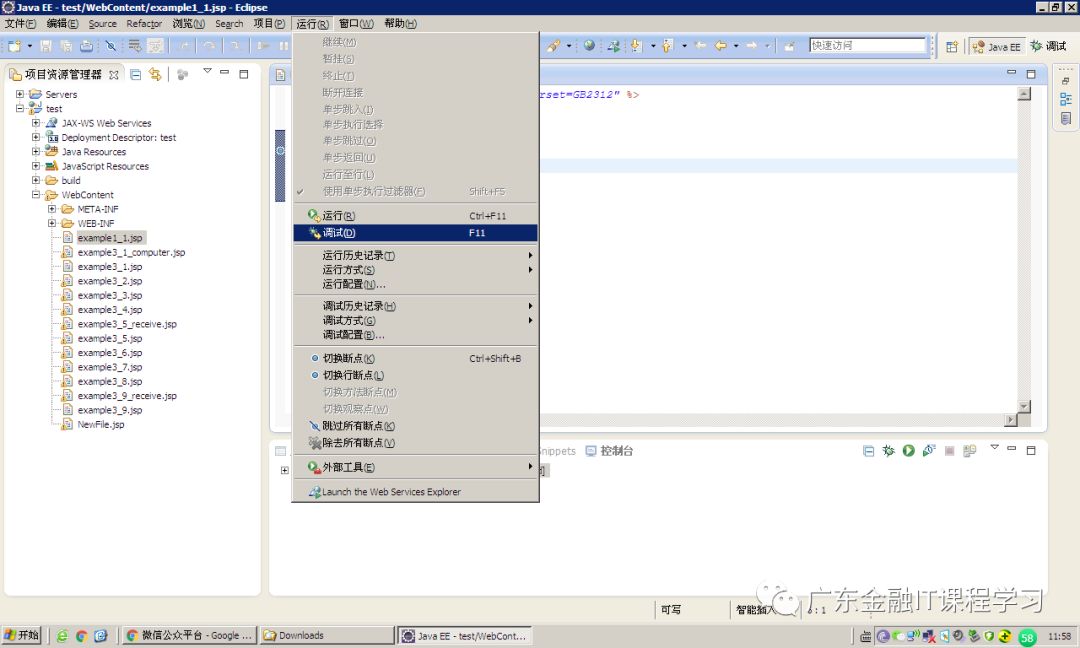Click the Open Perspective icon
The height and width of the screenshot is (648, 1080).
(x=952, y=47)
